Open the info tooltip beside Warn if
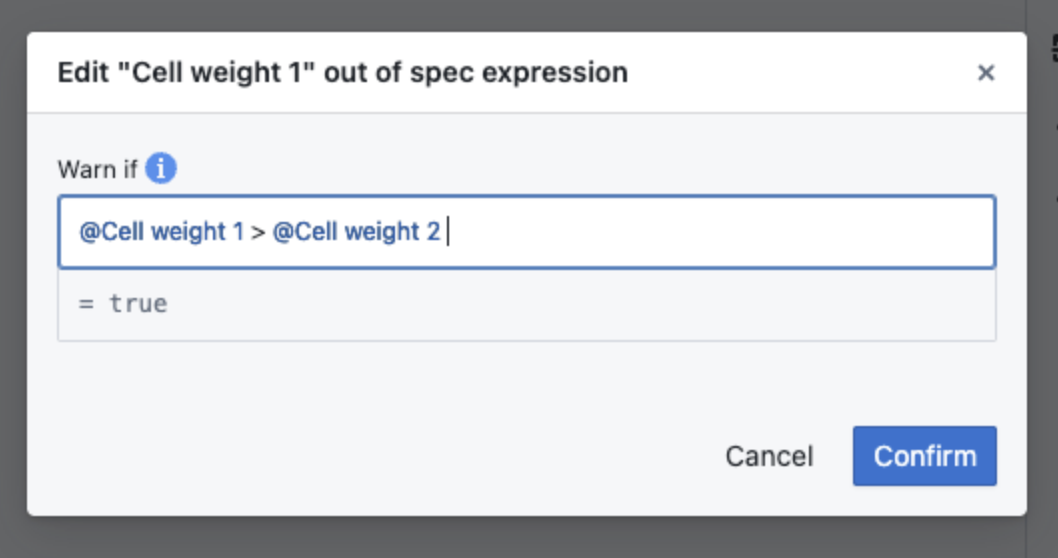Image resolution: width=1058 pixels, height=558 pixels. click(161, 168)
